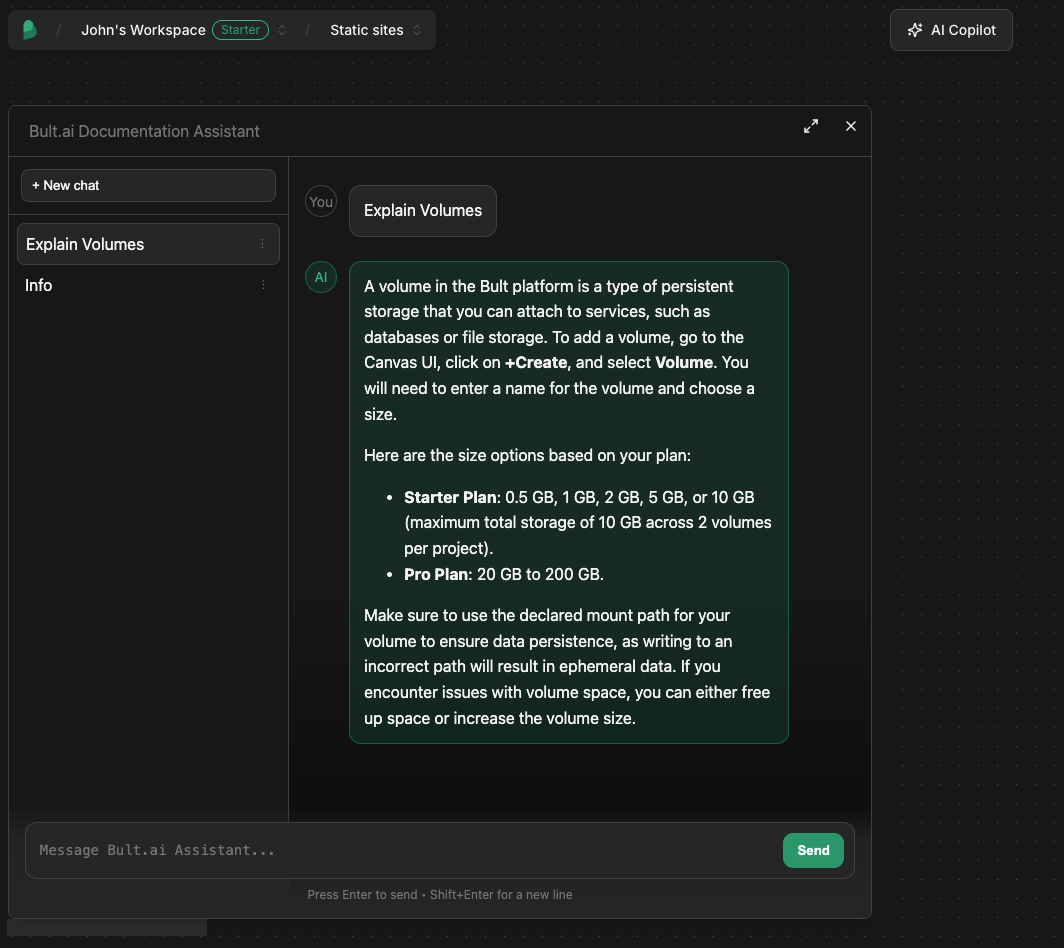Switch to the Info conversation
The image size is (1064, 948).
(x=120, y=285)
